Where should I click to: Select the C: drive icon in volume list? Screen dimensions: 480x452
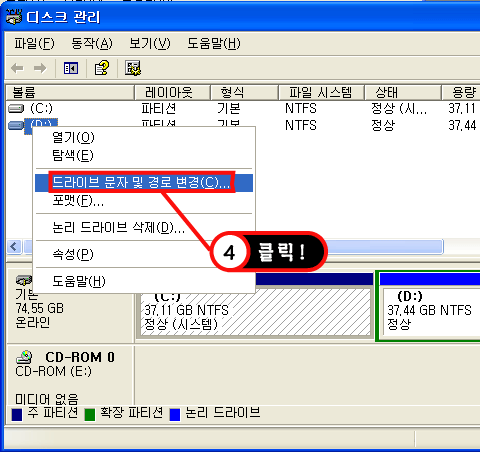coord(16,108)
